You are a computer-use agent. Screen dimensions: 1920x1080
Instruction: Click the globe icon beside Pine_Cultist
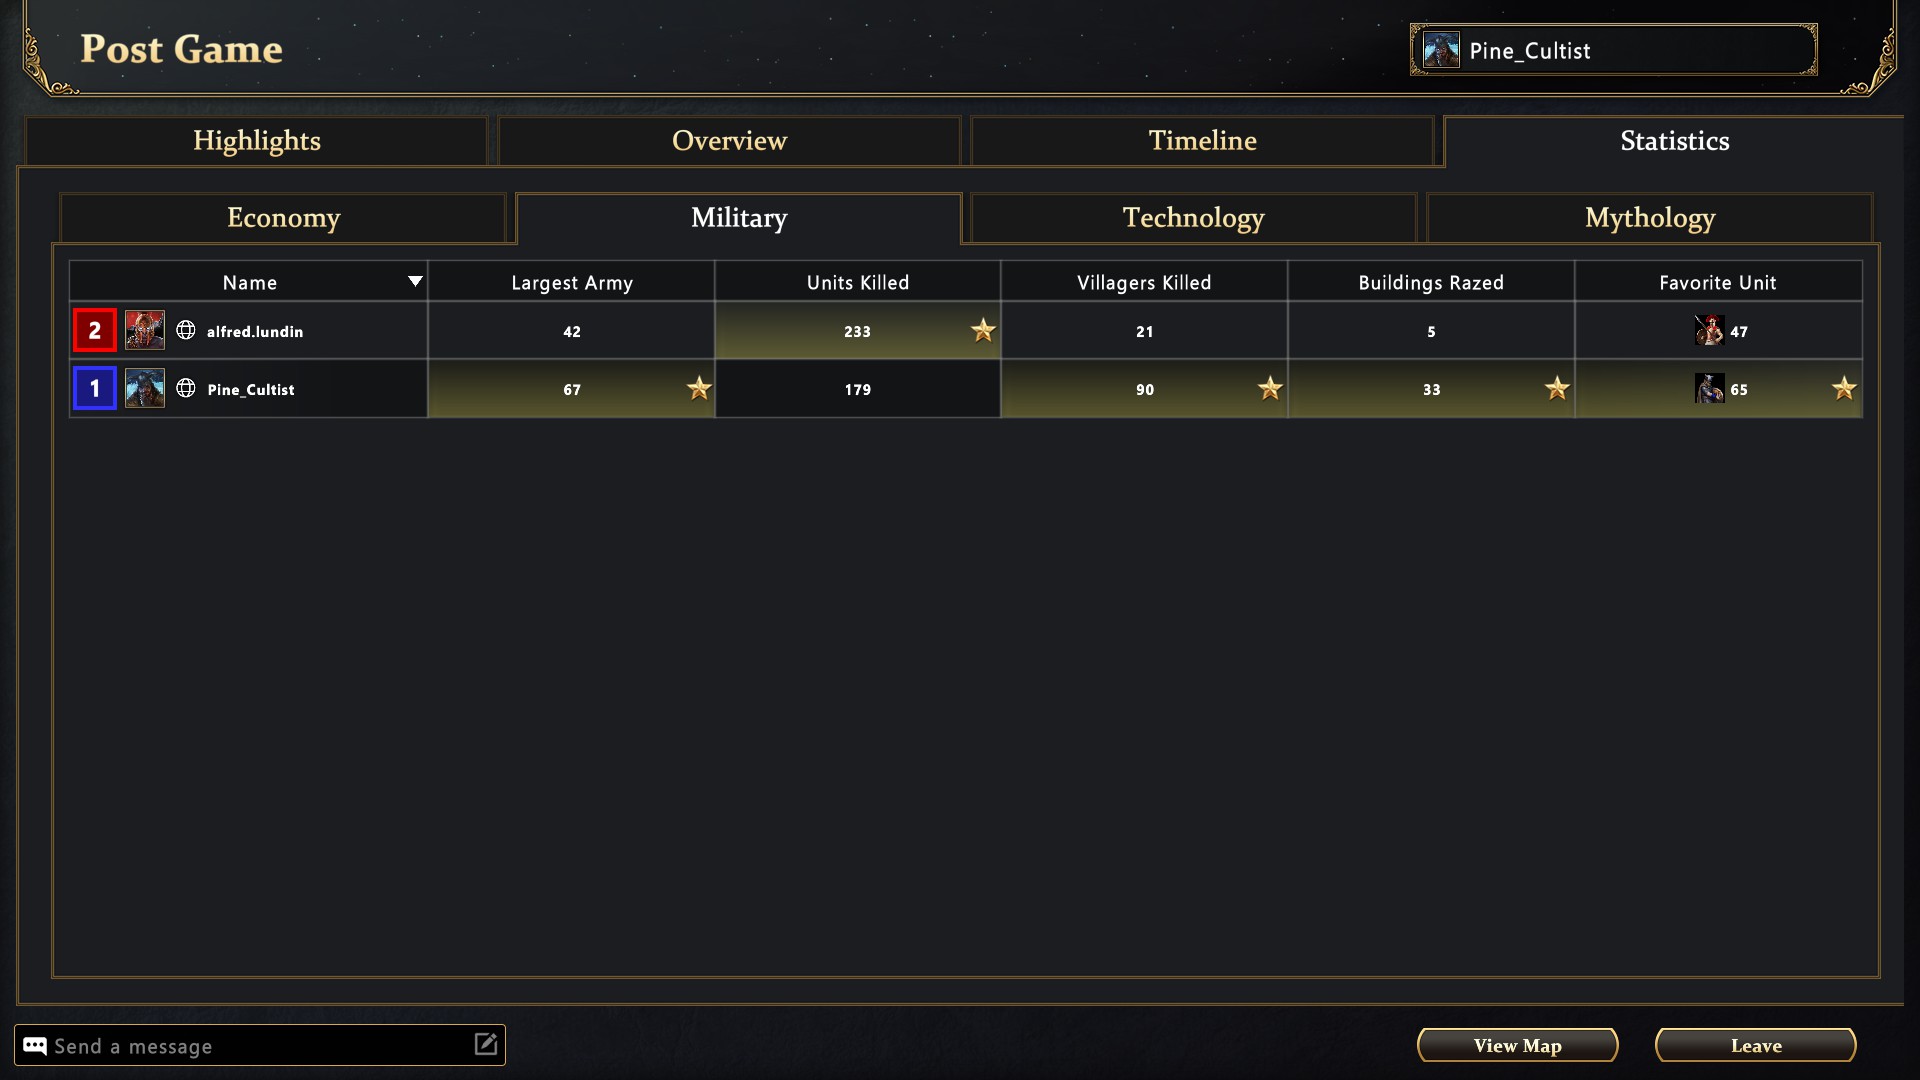point(186,388)
